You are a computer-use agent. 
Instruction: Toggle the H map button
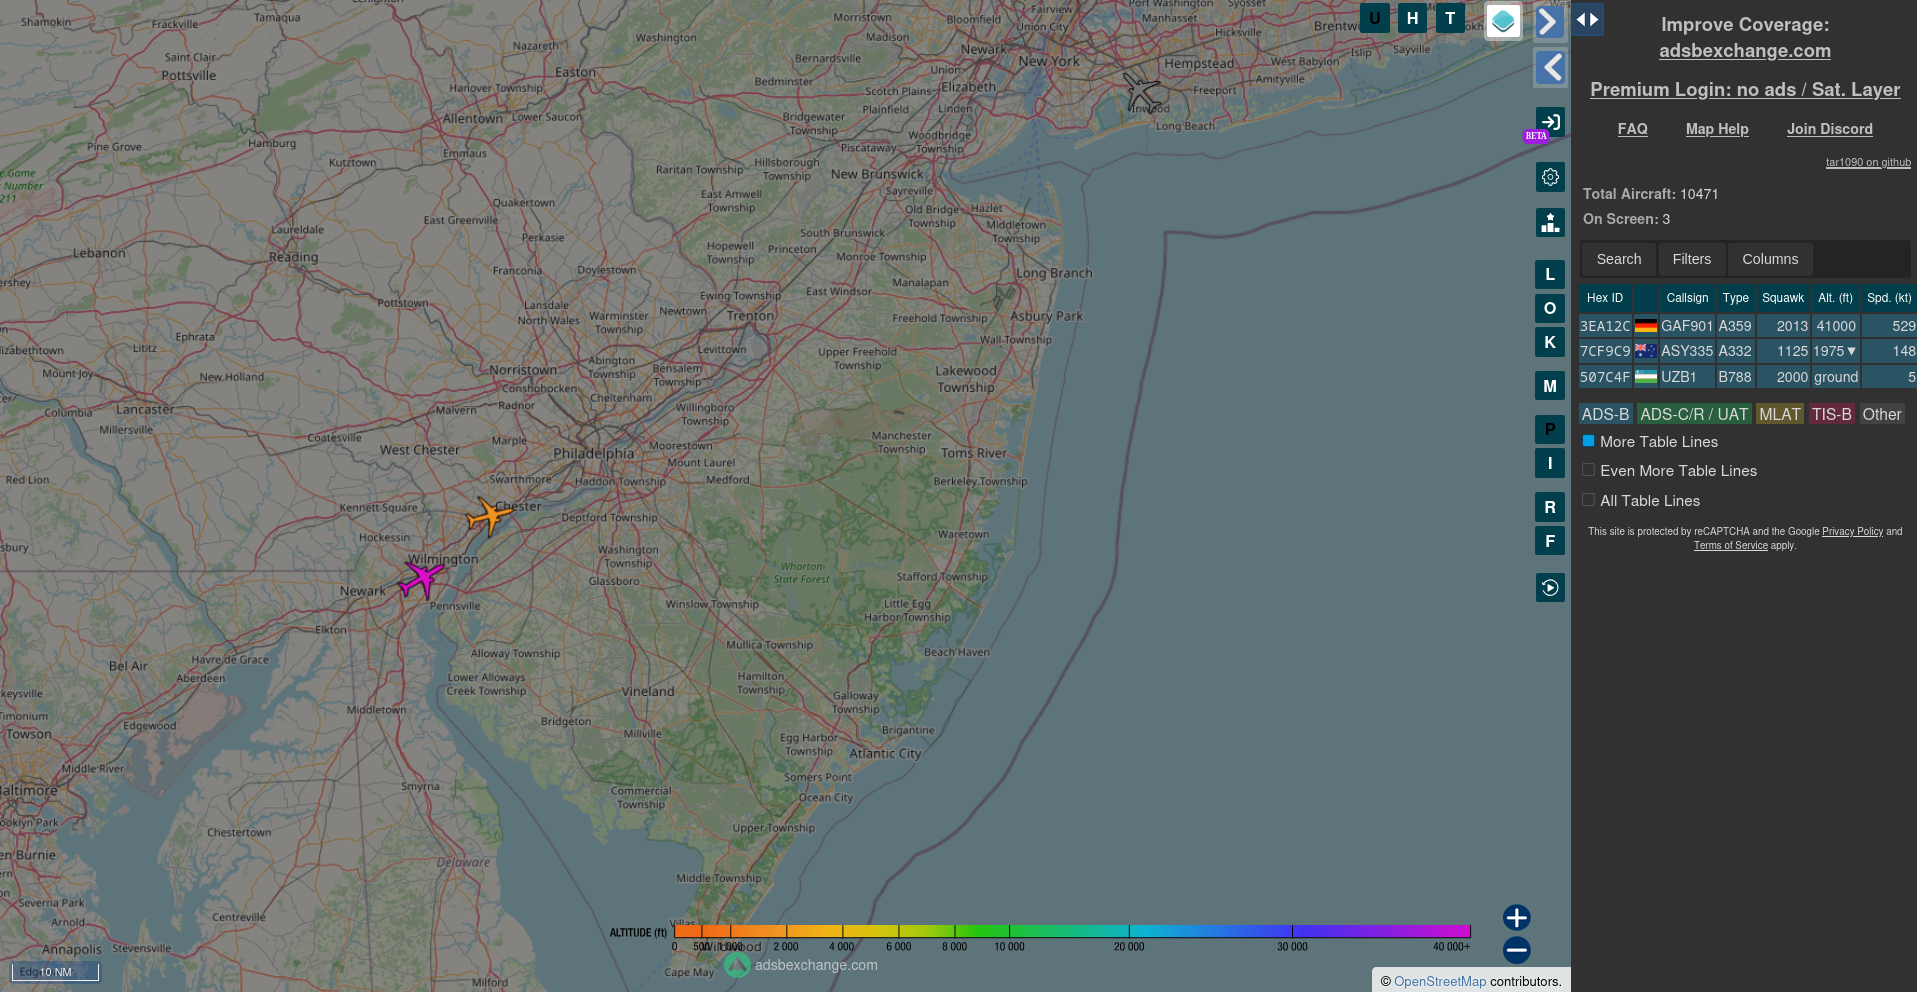pyautogui.click(x=1412, y=18)
